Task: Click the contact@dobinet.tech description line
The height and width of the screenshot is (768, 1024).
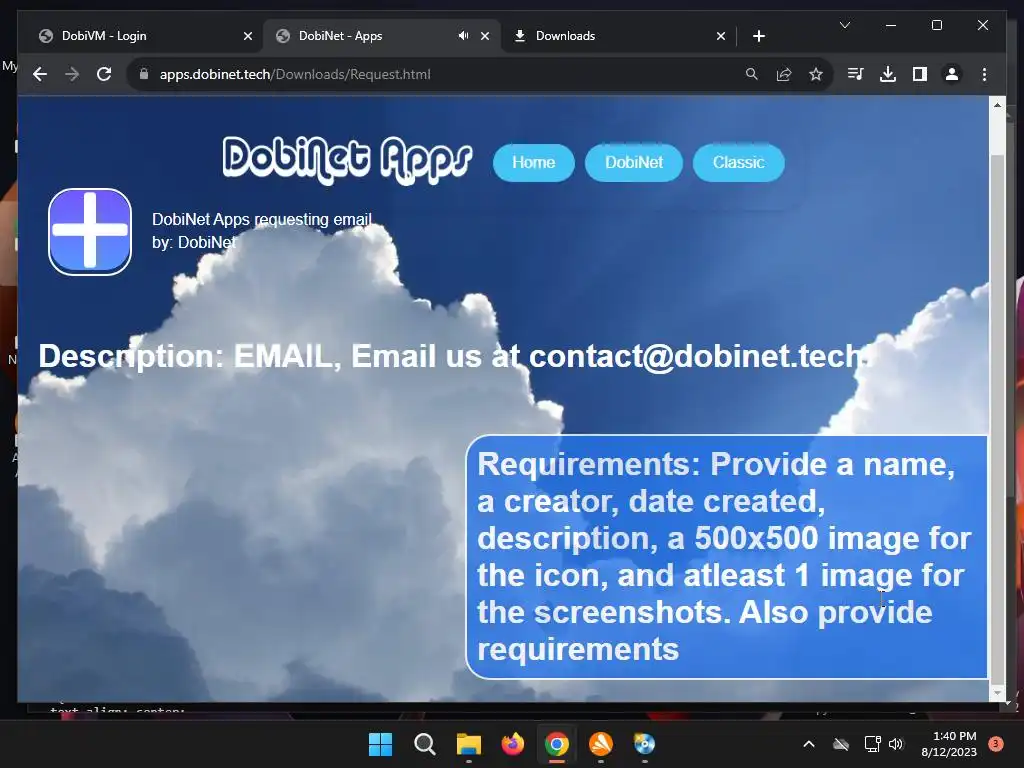Action: click(x=454, y=356)
